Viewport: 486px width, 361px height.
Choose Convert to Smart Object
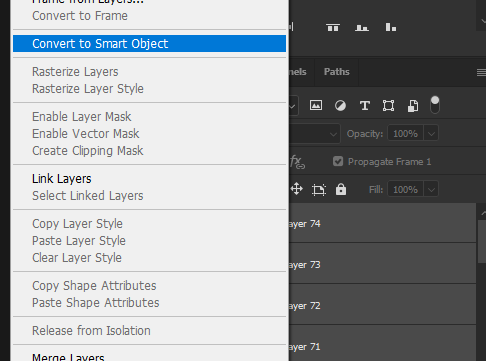coord(149,44)
